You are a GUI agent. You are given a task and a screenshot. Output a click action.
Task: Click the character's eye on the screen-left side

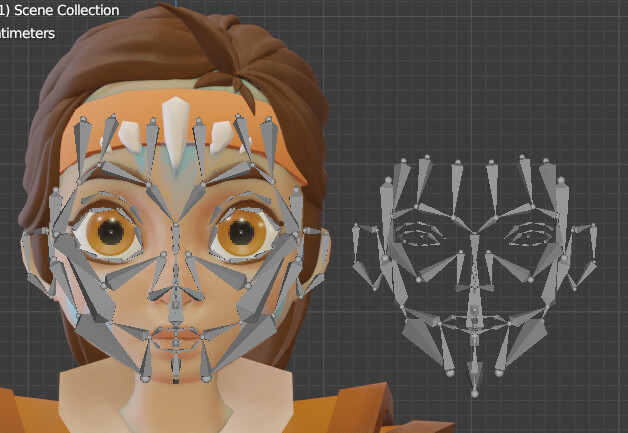110,232
